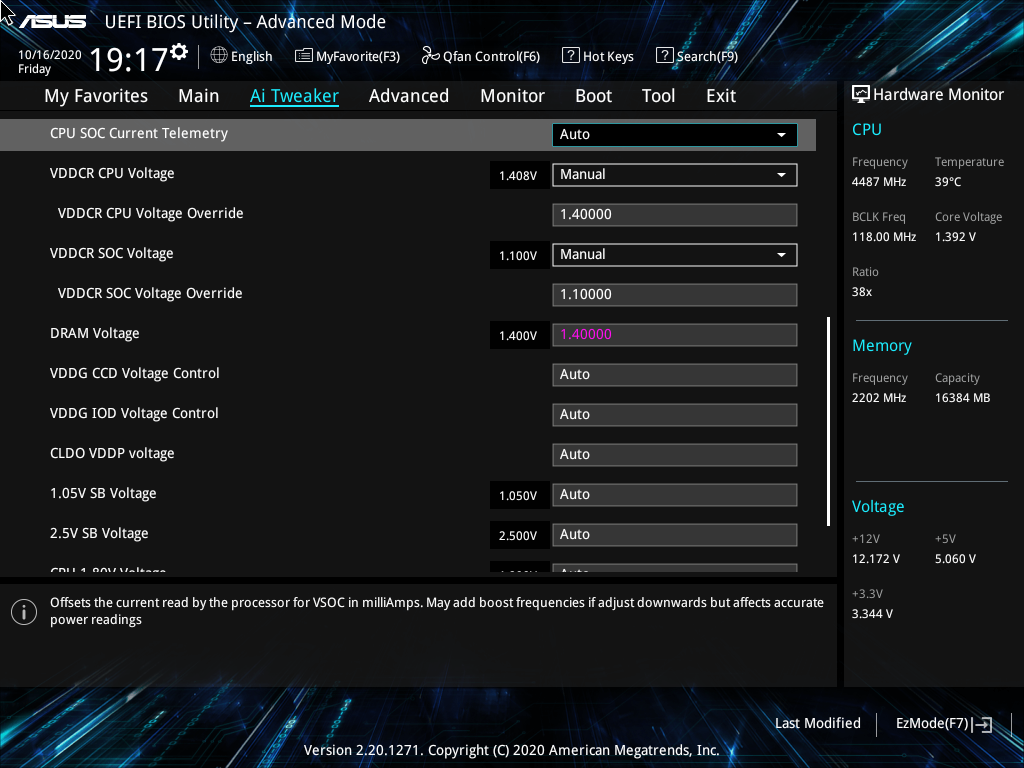Click the 12.172 V reading
This screenshot has height=768, width=1024.
[876, 559]
